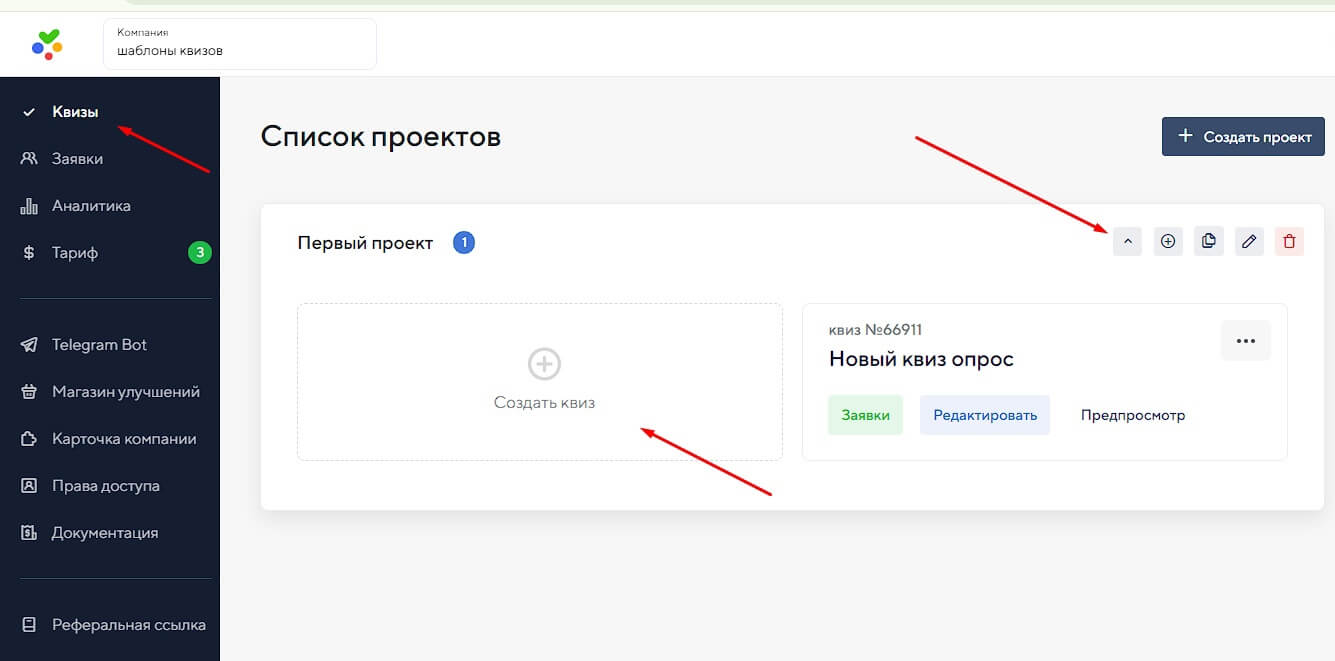This screenshot has height=661, width=1335.
Task: Click the green badge 3 on Тариф
Action: coord(199,252)
